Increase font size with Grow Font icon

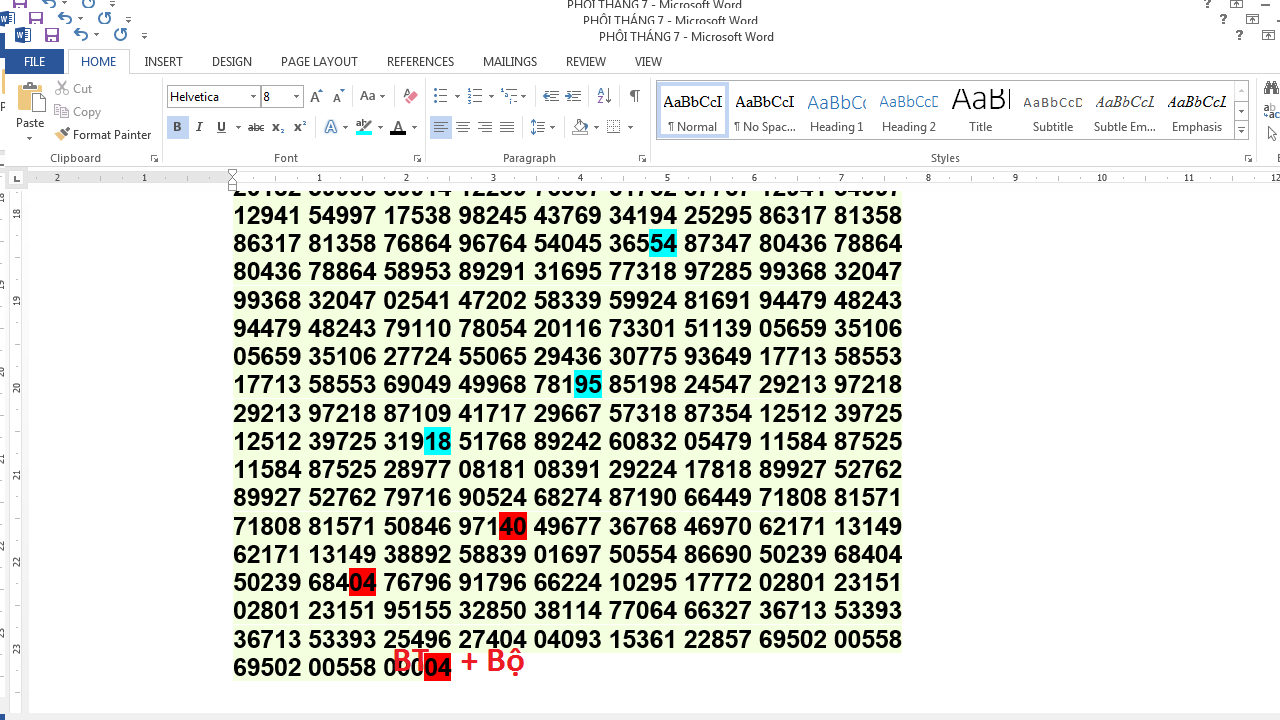point(316,97)
